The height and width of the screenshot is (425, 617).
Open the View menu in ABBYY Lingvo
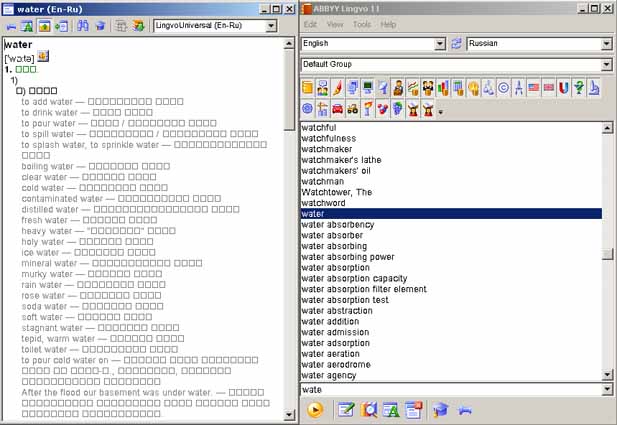click(335, 24)
